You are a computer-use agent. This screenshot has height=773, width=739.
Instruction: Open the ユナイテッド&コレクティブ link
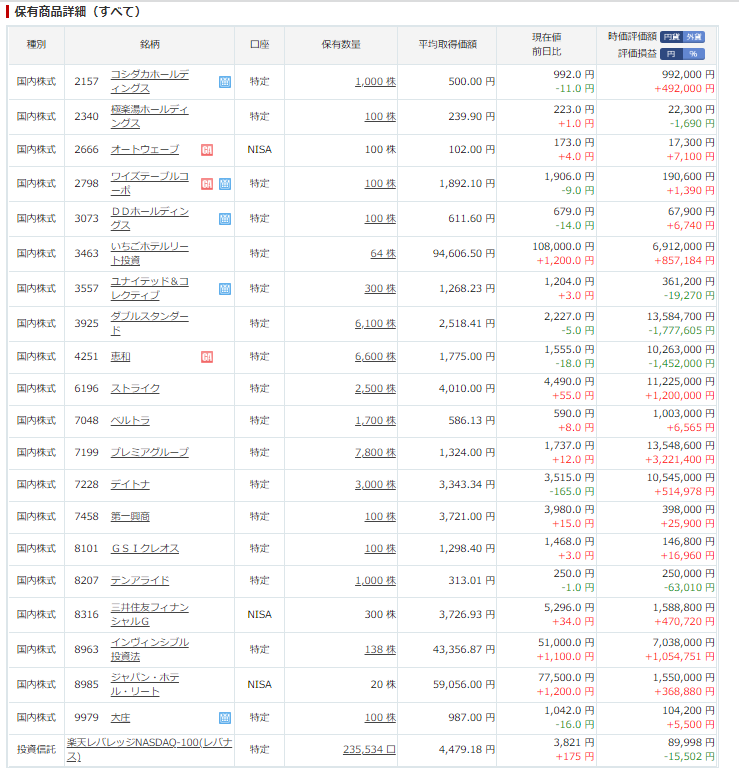coord(149,288)
